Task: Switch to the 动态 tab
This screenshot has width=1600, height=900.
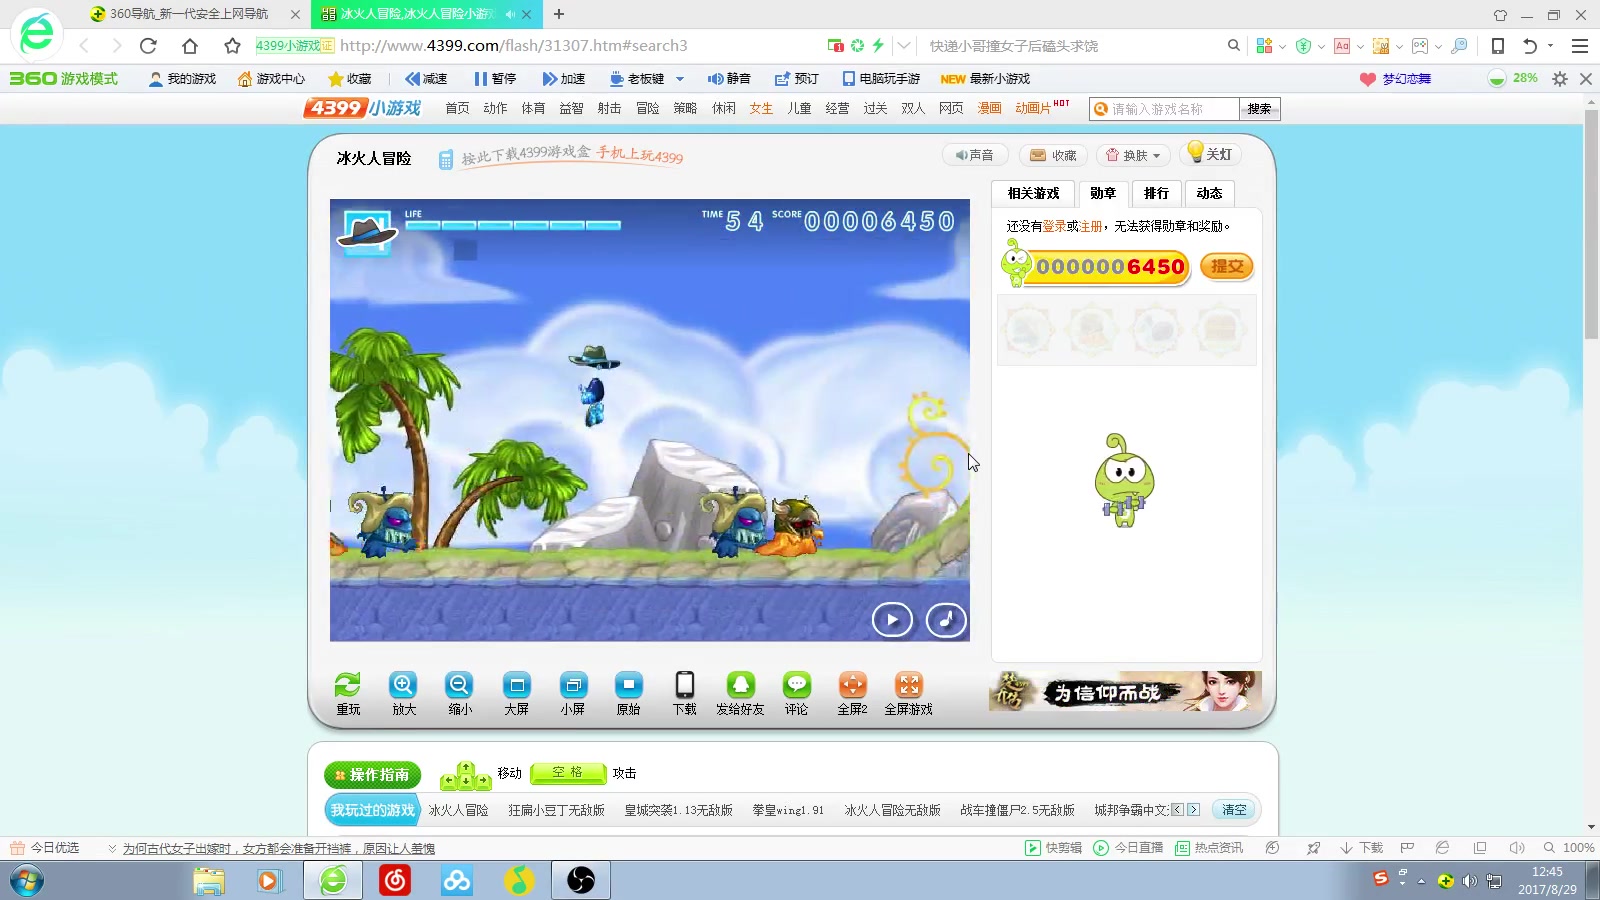Action: click(x=1209, y=193)
